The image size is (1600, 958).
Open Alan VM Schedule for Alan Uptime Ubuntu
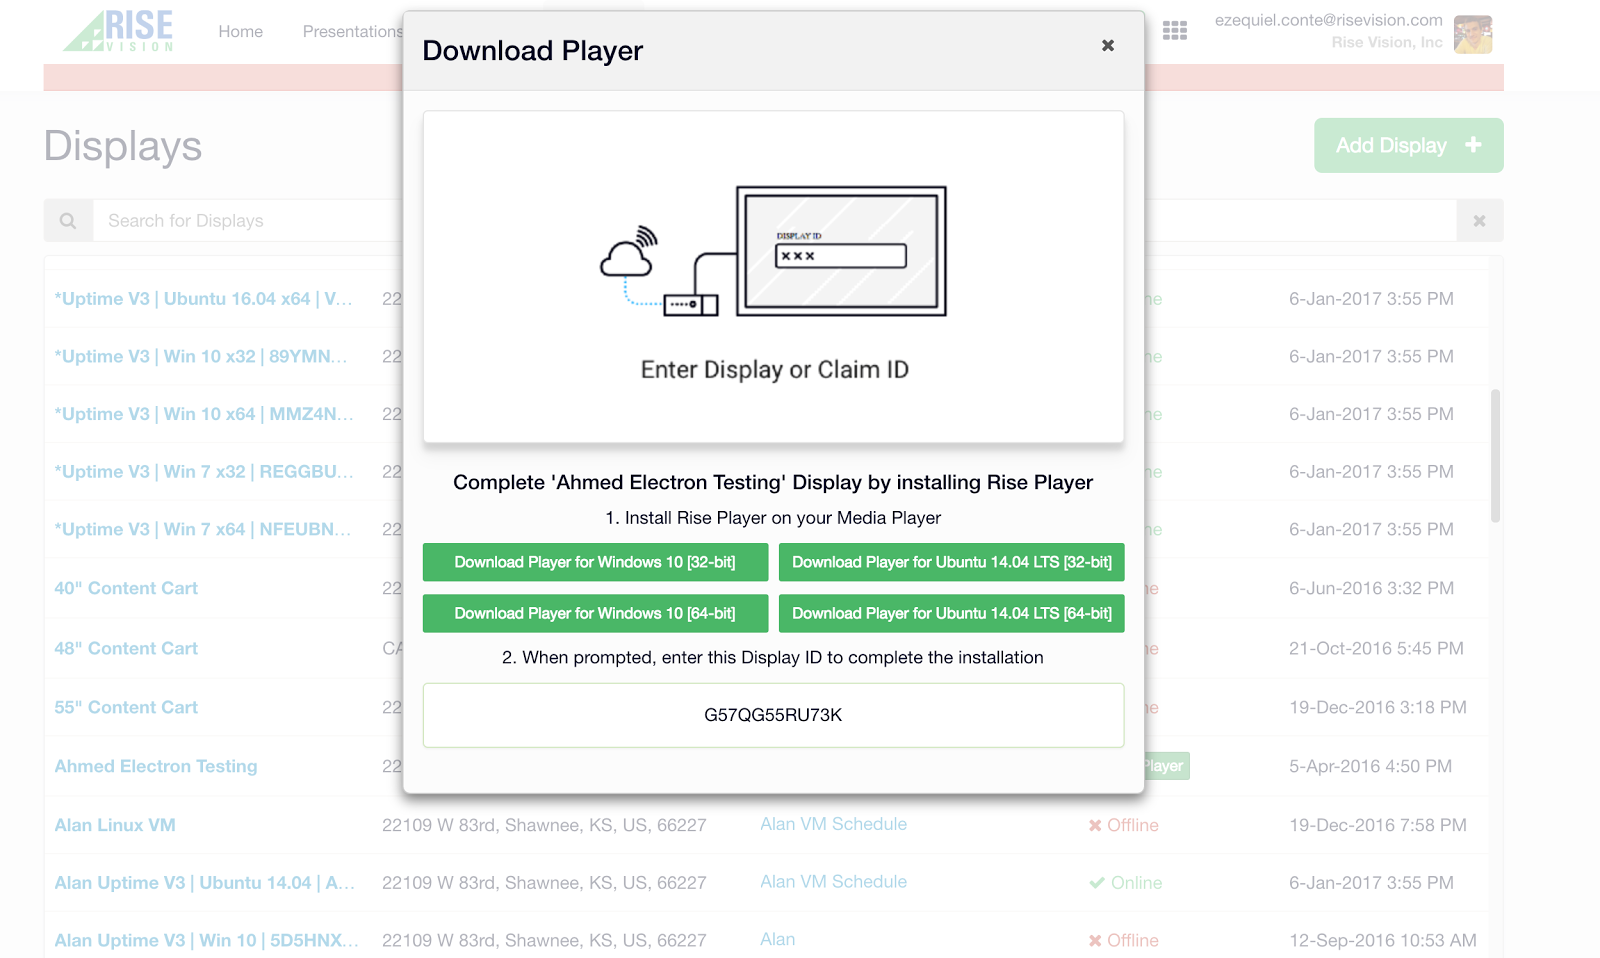(x=834, y=882)
